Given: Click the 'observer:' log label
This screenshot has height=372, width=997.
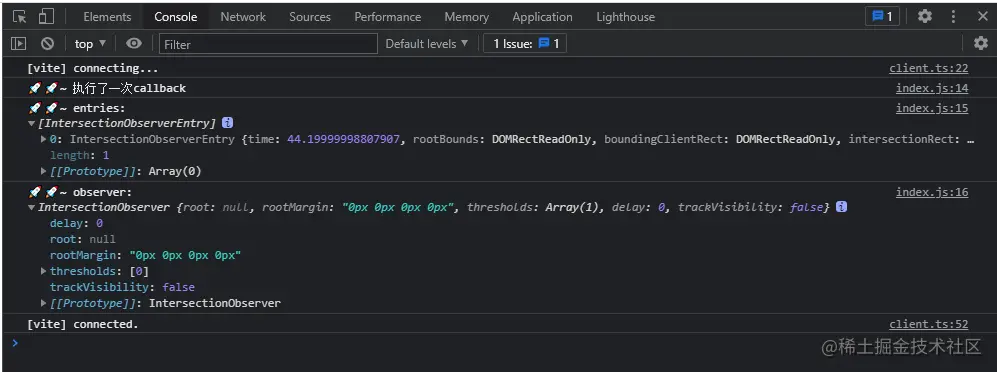Looking at the screenshot, I should pyautogui.click(x=102, y=192).
